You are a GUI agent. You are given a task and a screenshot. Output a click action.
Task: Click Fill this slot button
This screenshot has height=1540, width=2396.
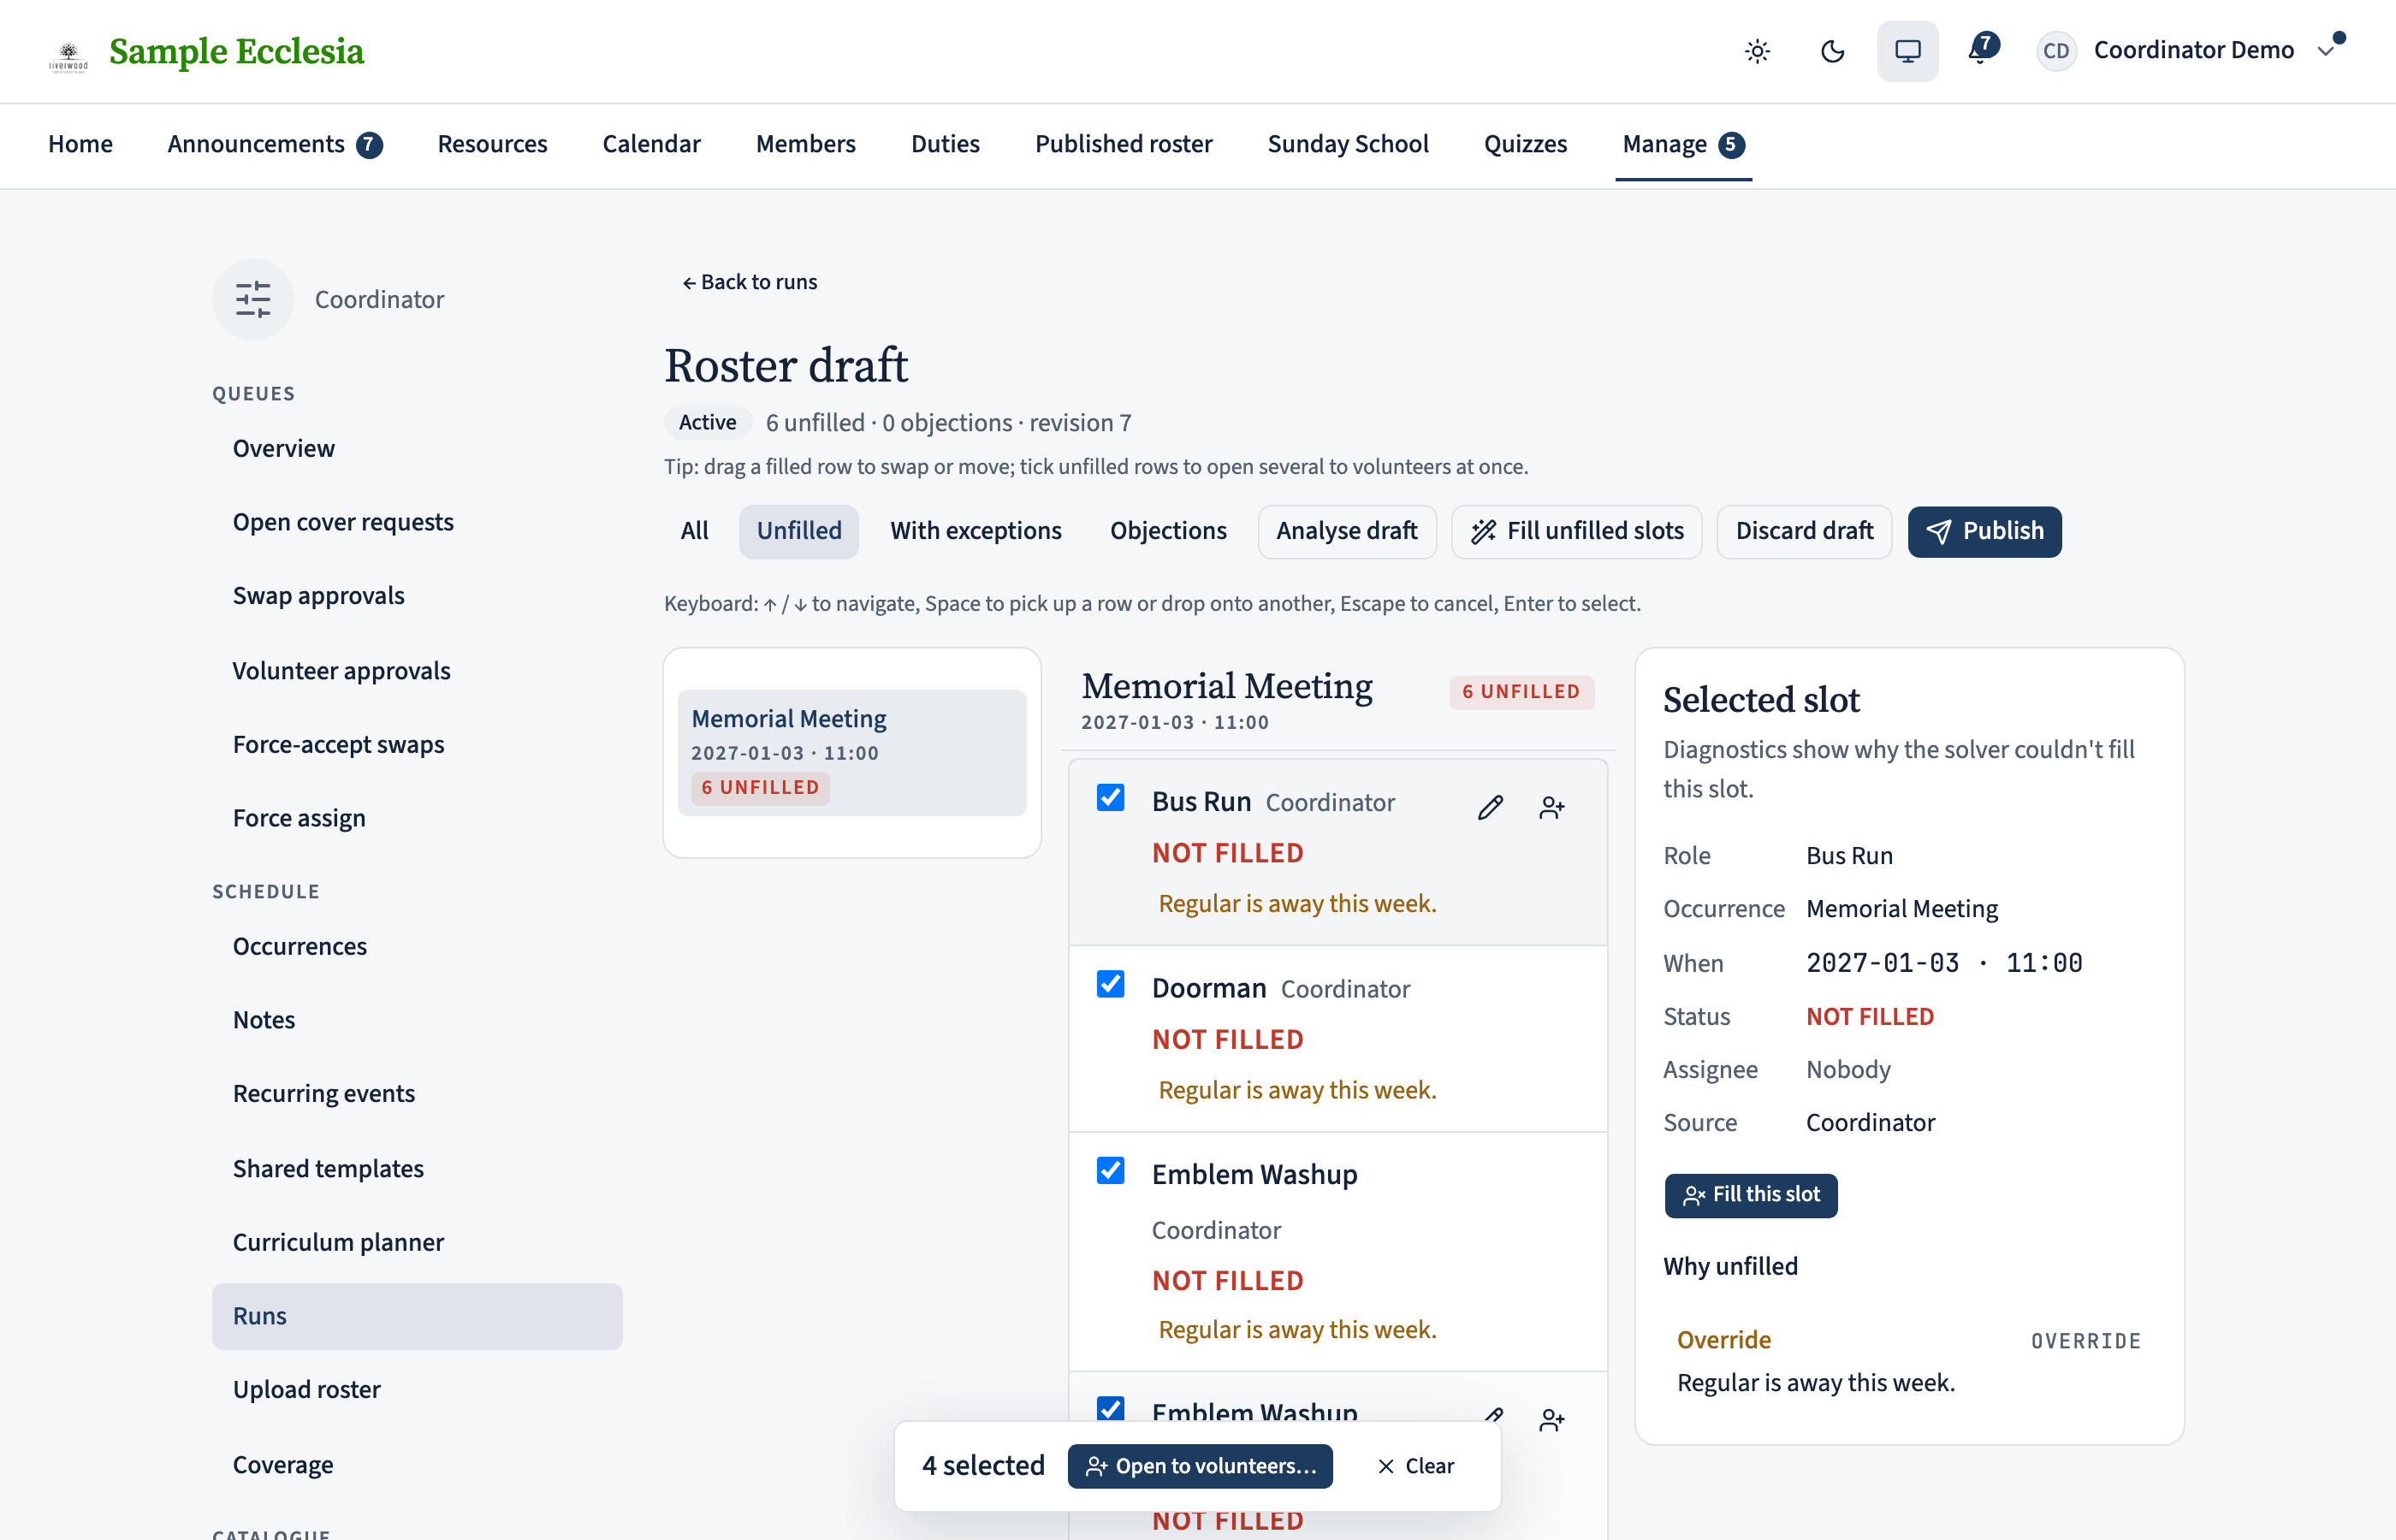(1751, 1195)
